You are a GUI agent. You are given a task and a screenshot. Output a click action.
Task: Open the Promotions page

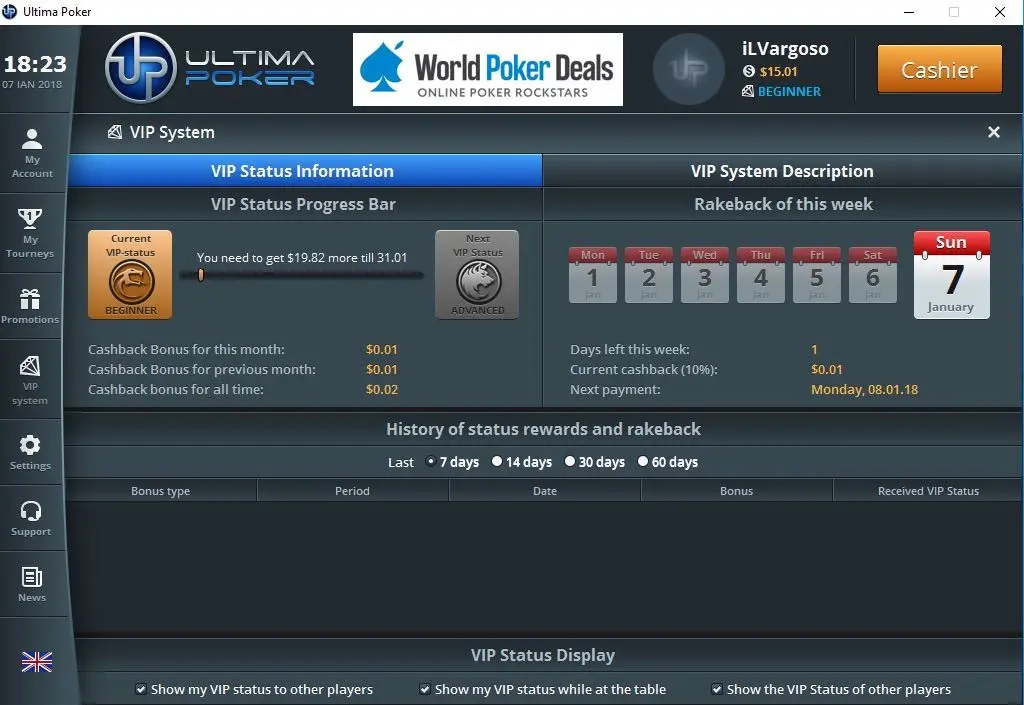tap(33, 305)
